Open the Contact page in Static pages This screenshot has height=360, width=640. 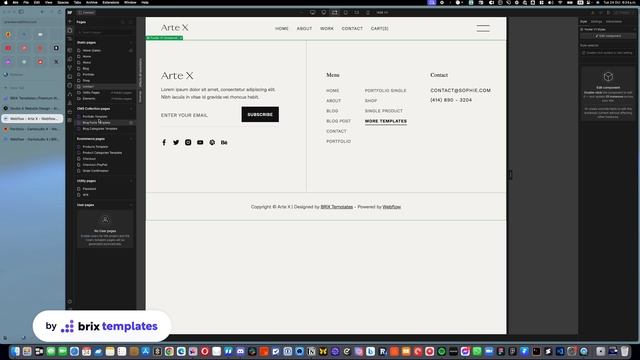[x=105, y=87]
